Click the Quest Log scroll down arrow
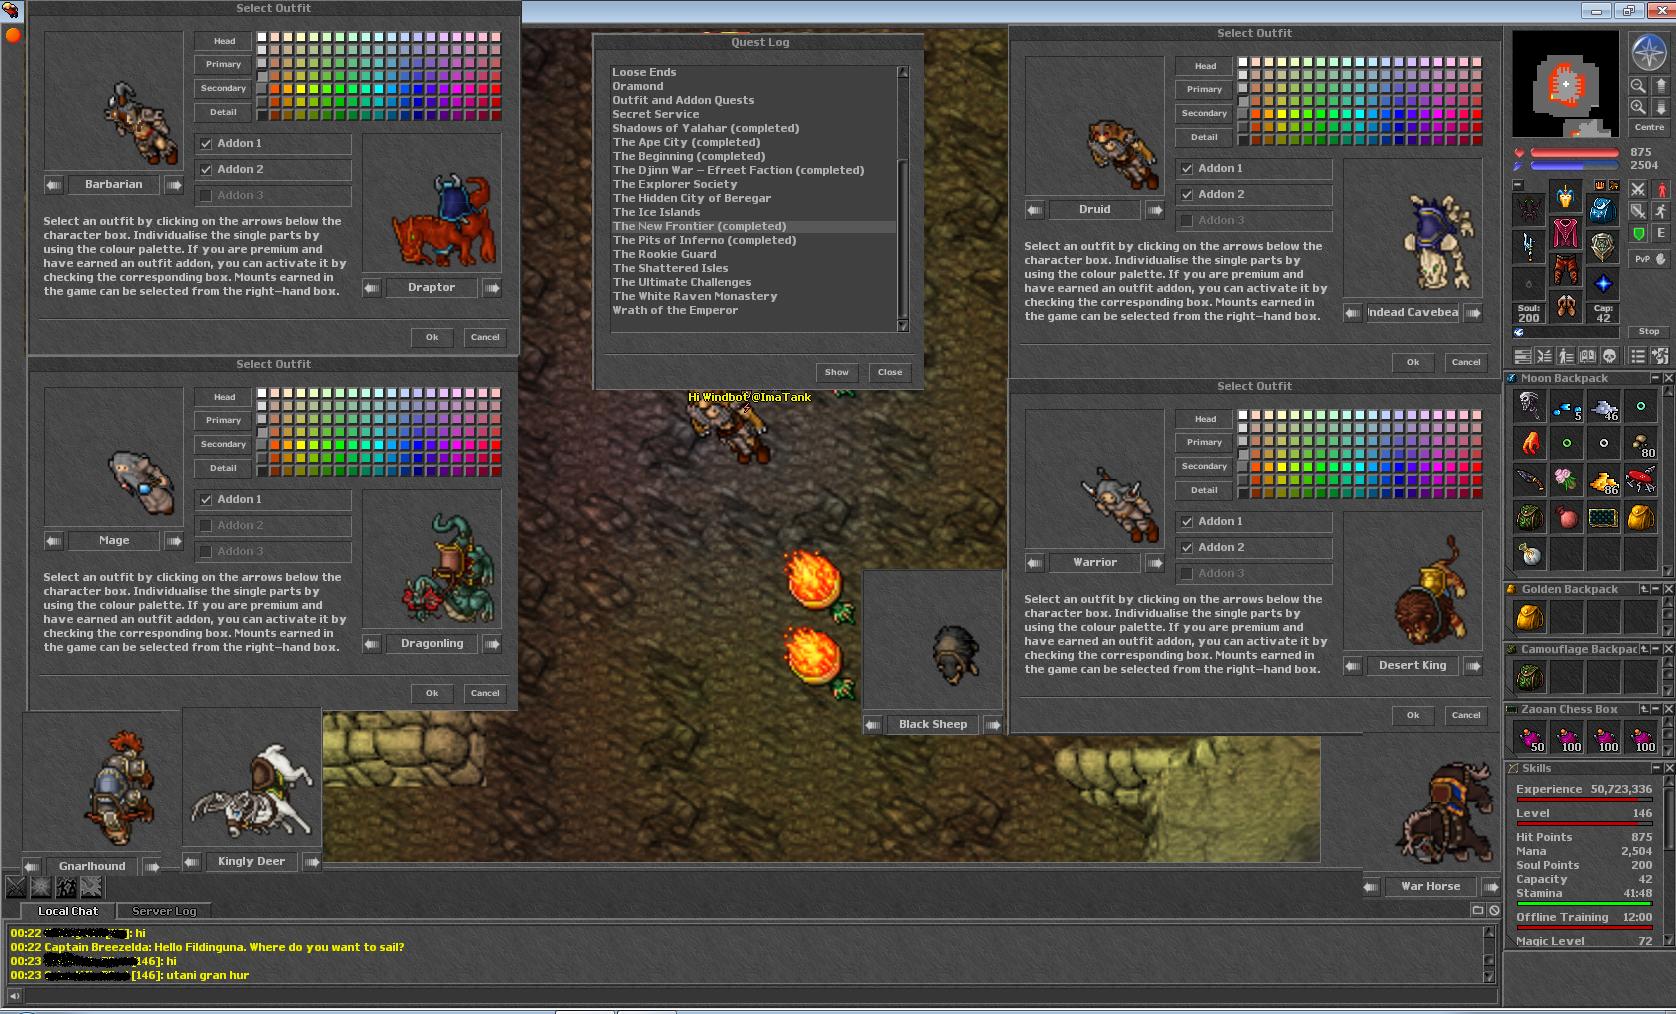Image resolution: width=1676 pixels, height=1014 pixels. point(903,326)
